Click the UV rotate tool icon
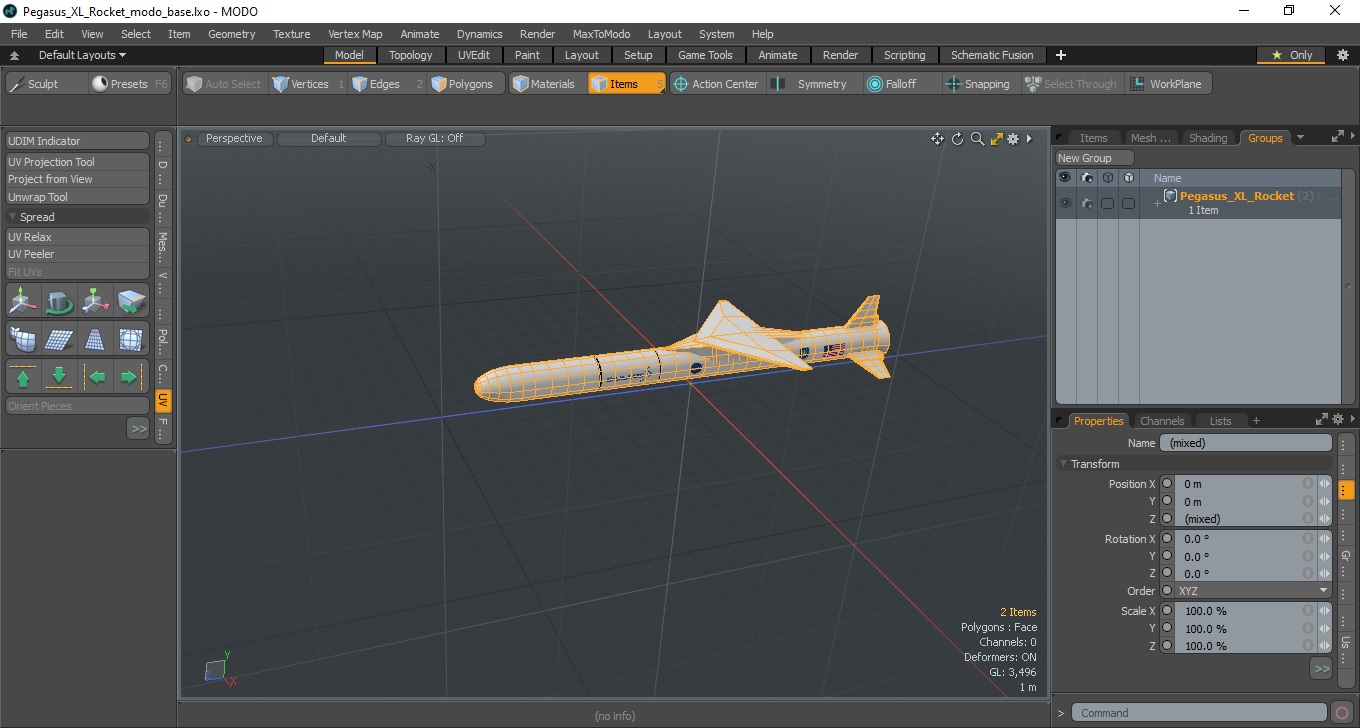Image resolution: width=1360 pixels, height=728 pixels. [59, 300]
